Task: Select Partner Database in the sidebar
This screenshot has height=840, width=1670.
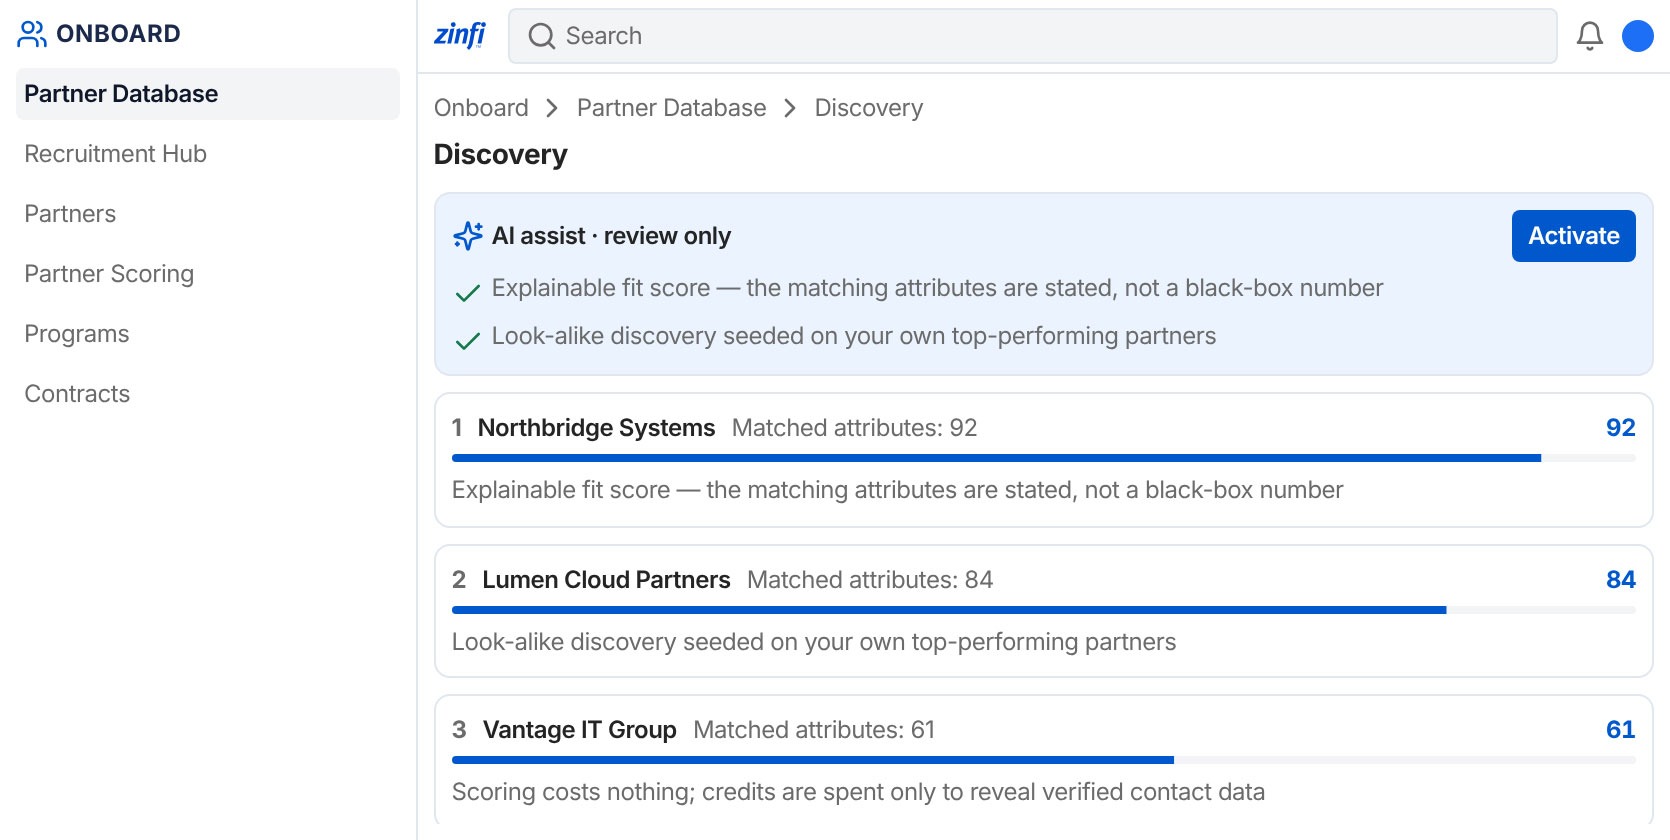Action: pos(208,94)
